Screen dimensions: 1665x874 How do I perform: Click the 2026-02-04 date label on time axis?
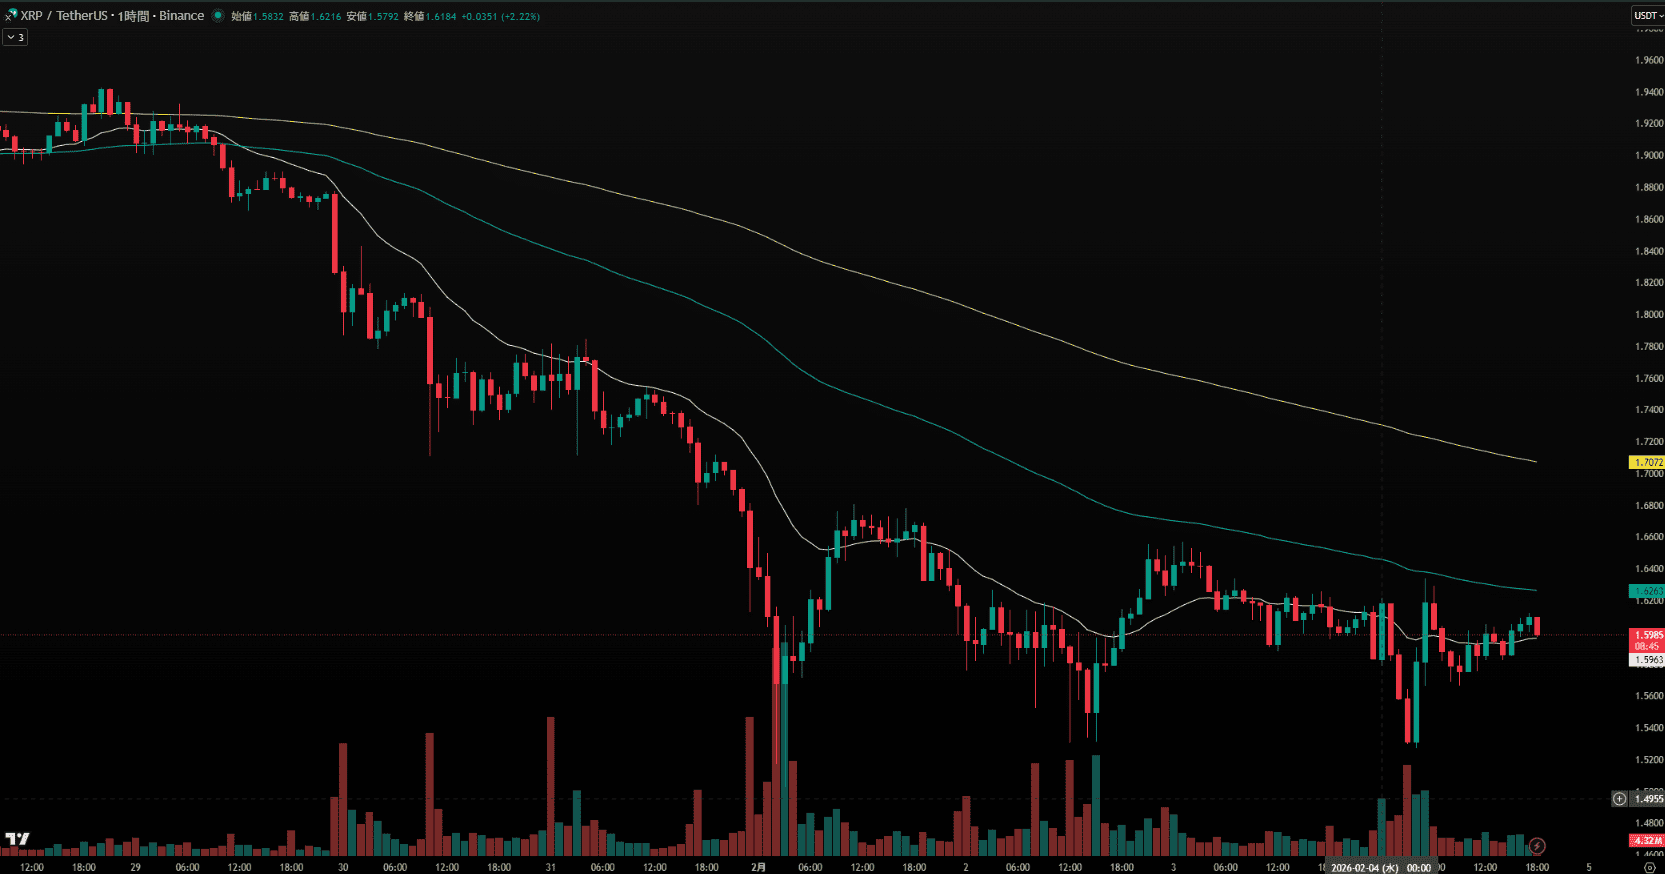pos(1364,868)
